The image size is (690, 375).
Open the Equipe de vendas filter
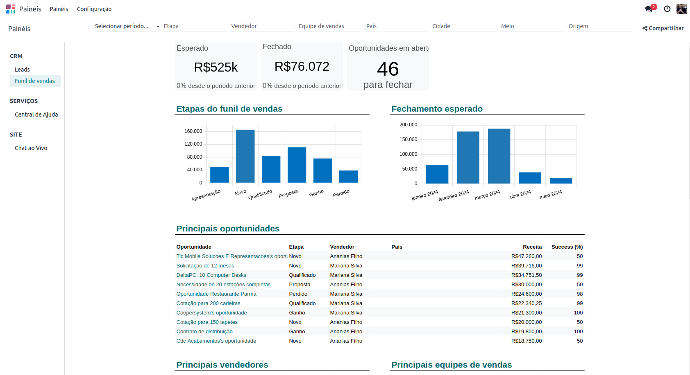coord(329,26)
